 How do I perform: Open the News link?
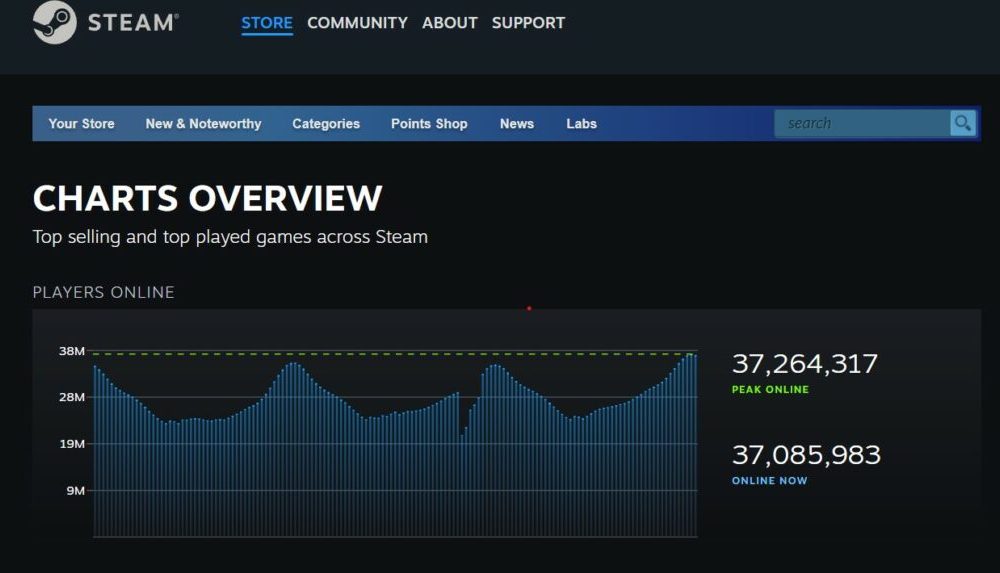coord(517,124)
